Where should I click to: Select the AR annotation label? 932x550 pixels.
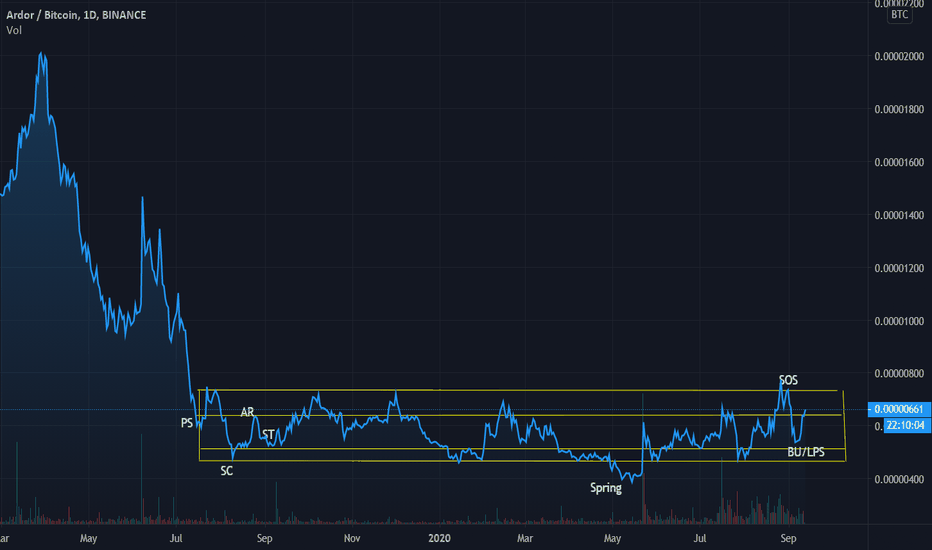(247, 411)
